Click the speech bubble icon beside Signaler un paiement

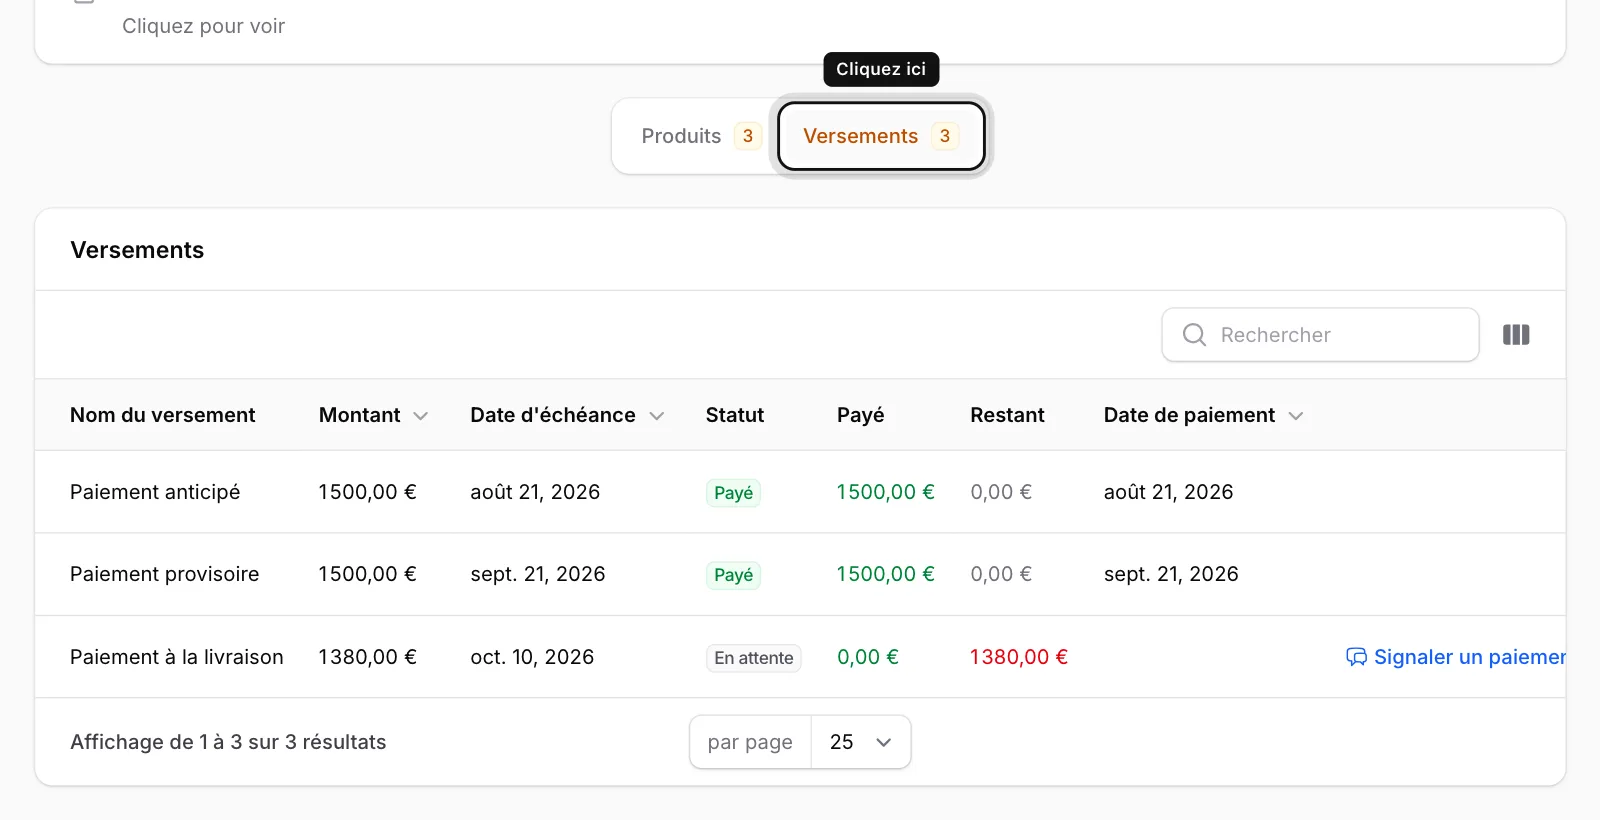[x=1356, y=657]
